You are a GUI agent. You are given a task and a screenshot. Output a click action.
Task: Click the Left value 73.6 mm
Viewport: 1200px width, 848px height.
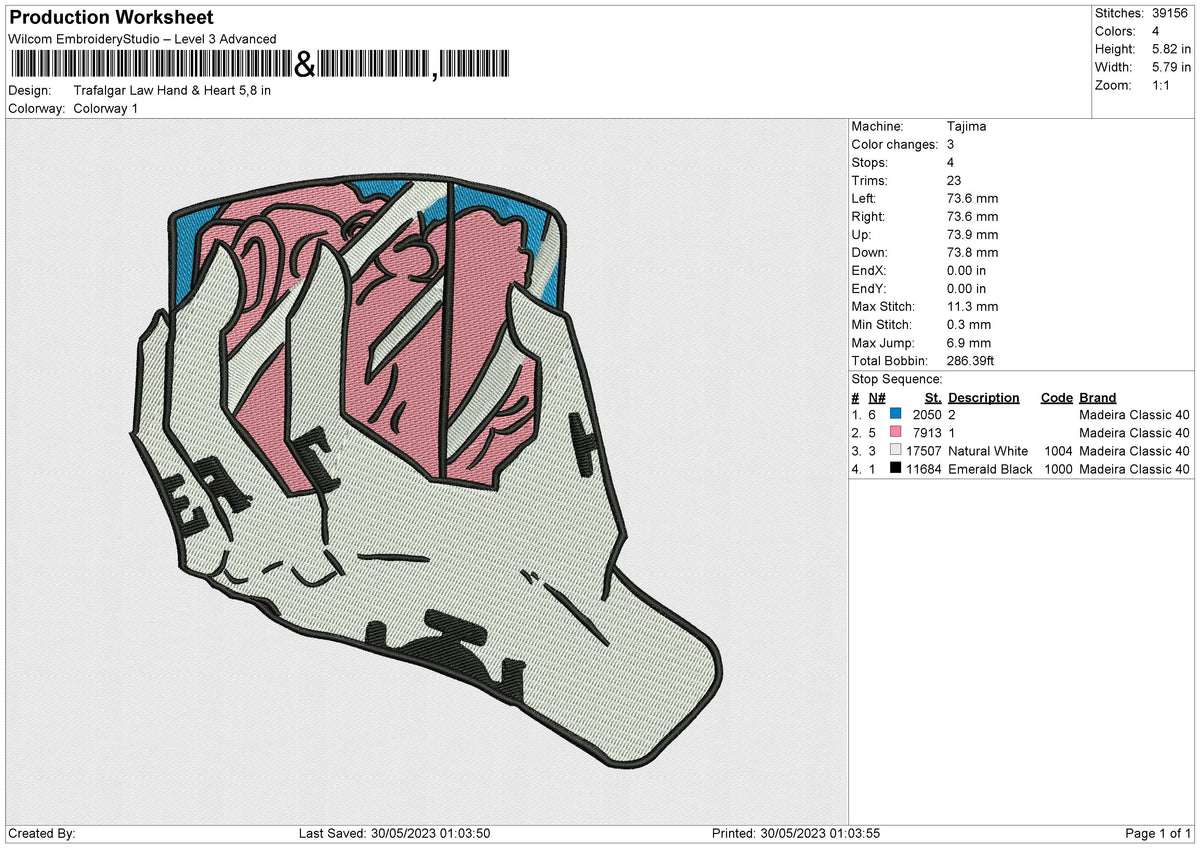(972, 199)
